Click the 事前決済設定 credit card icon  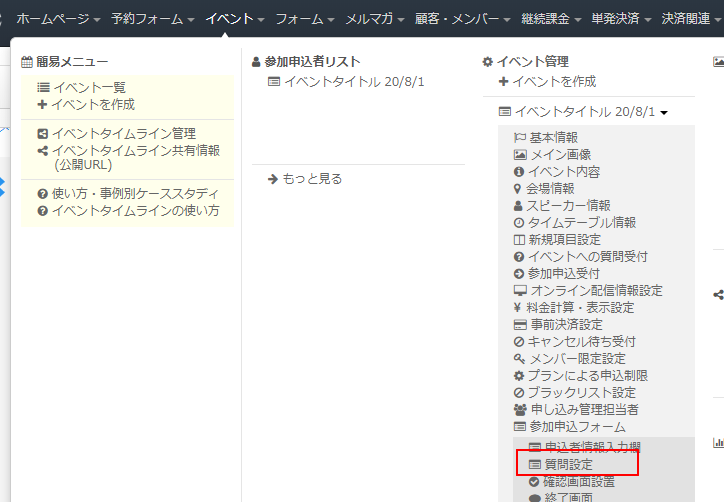tap(519, 325)
